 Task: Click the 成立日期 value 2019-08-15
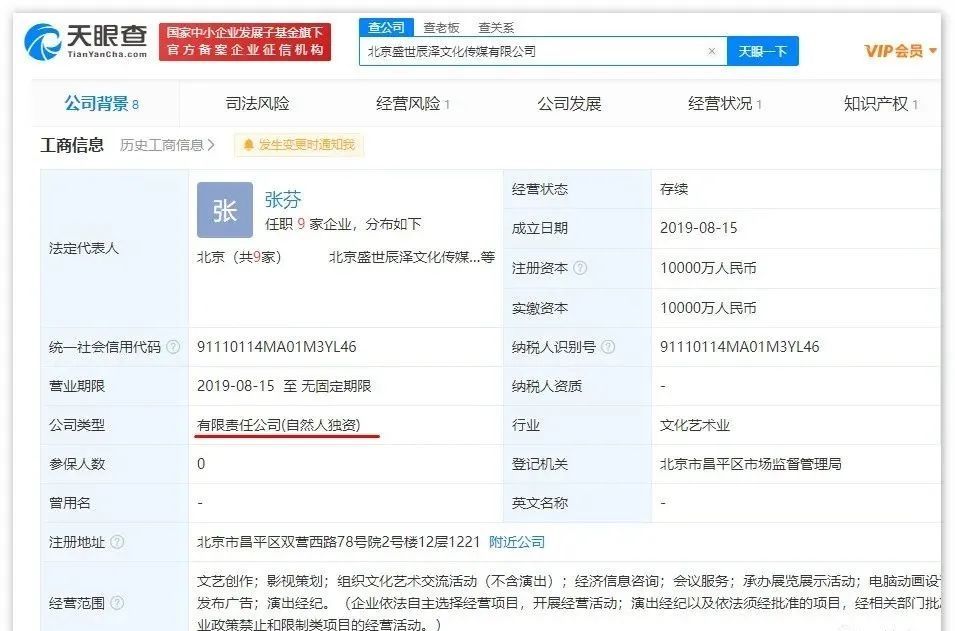pyautogui.click(x=699, y=228)
